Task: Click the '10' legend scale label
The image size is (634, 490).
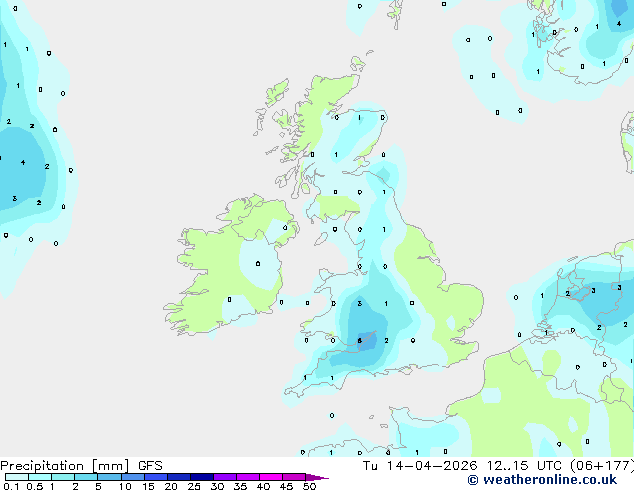Action: pos(125,486)
